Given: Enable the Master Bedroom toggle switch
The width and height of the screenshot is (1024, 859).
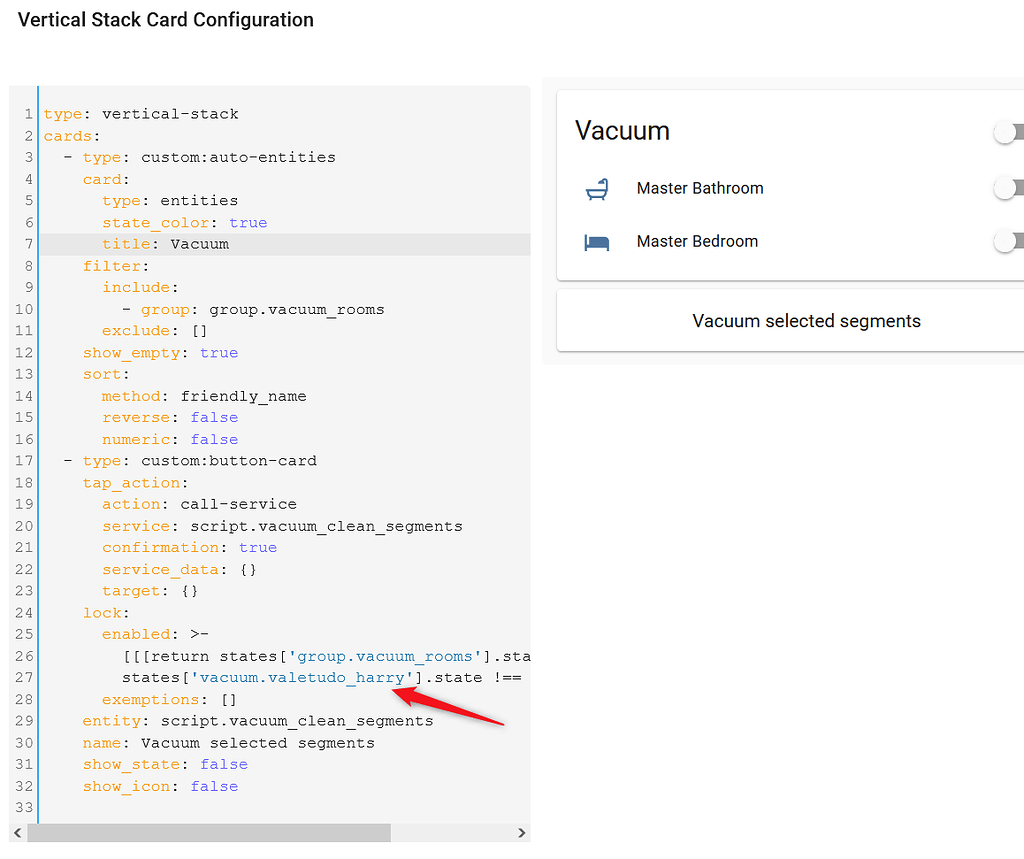Looking at the screenshot, I should tap(1007, 241).
